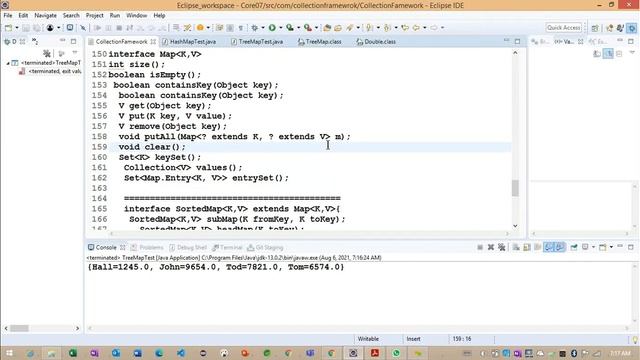
Task: Click the Terminate console stop icon
Action: [x=480, y=247]
